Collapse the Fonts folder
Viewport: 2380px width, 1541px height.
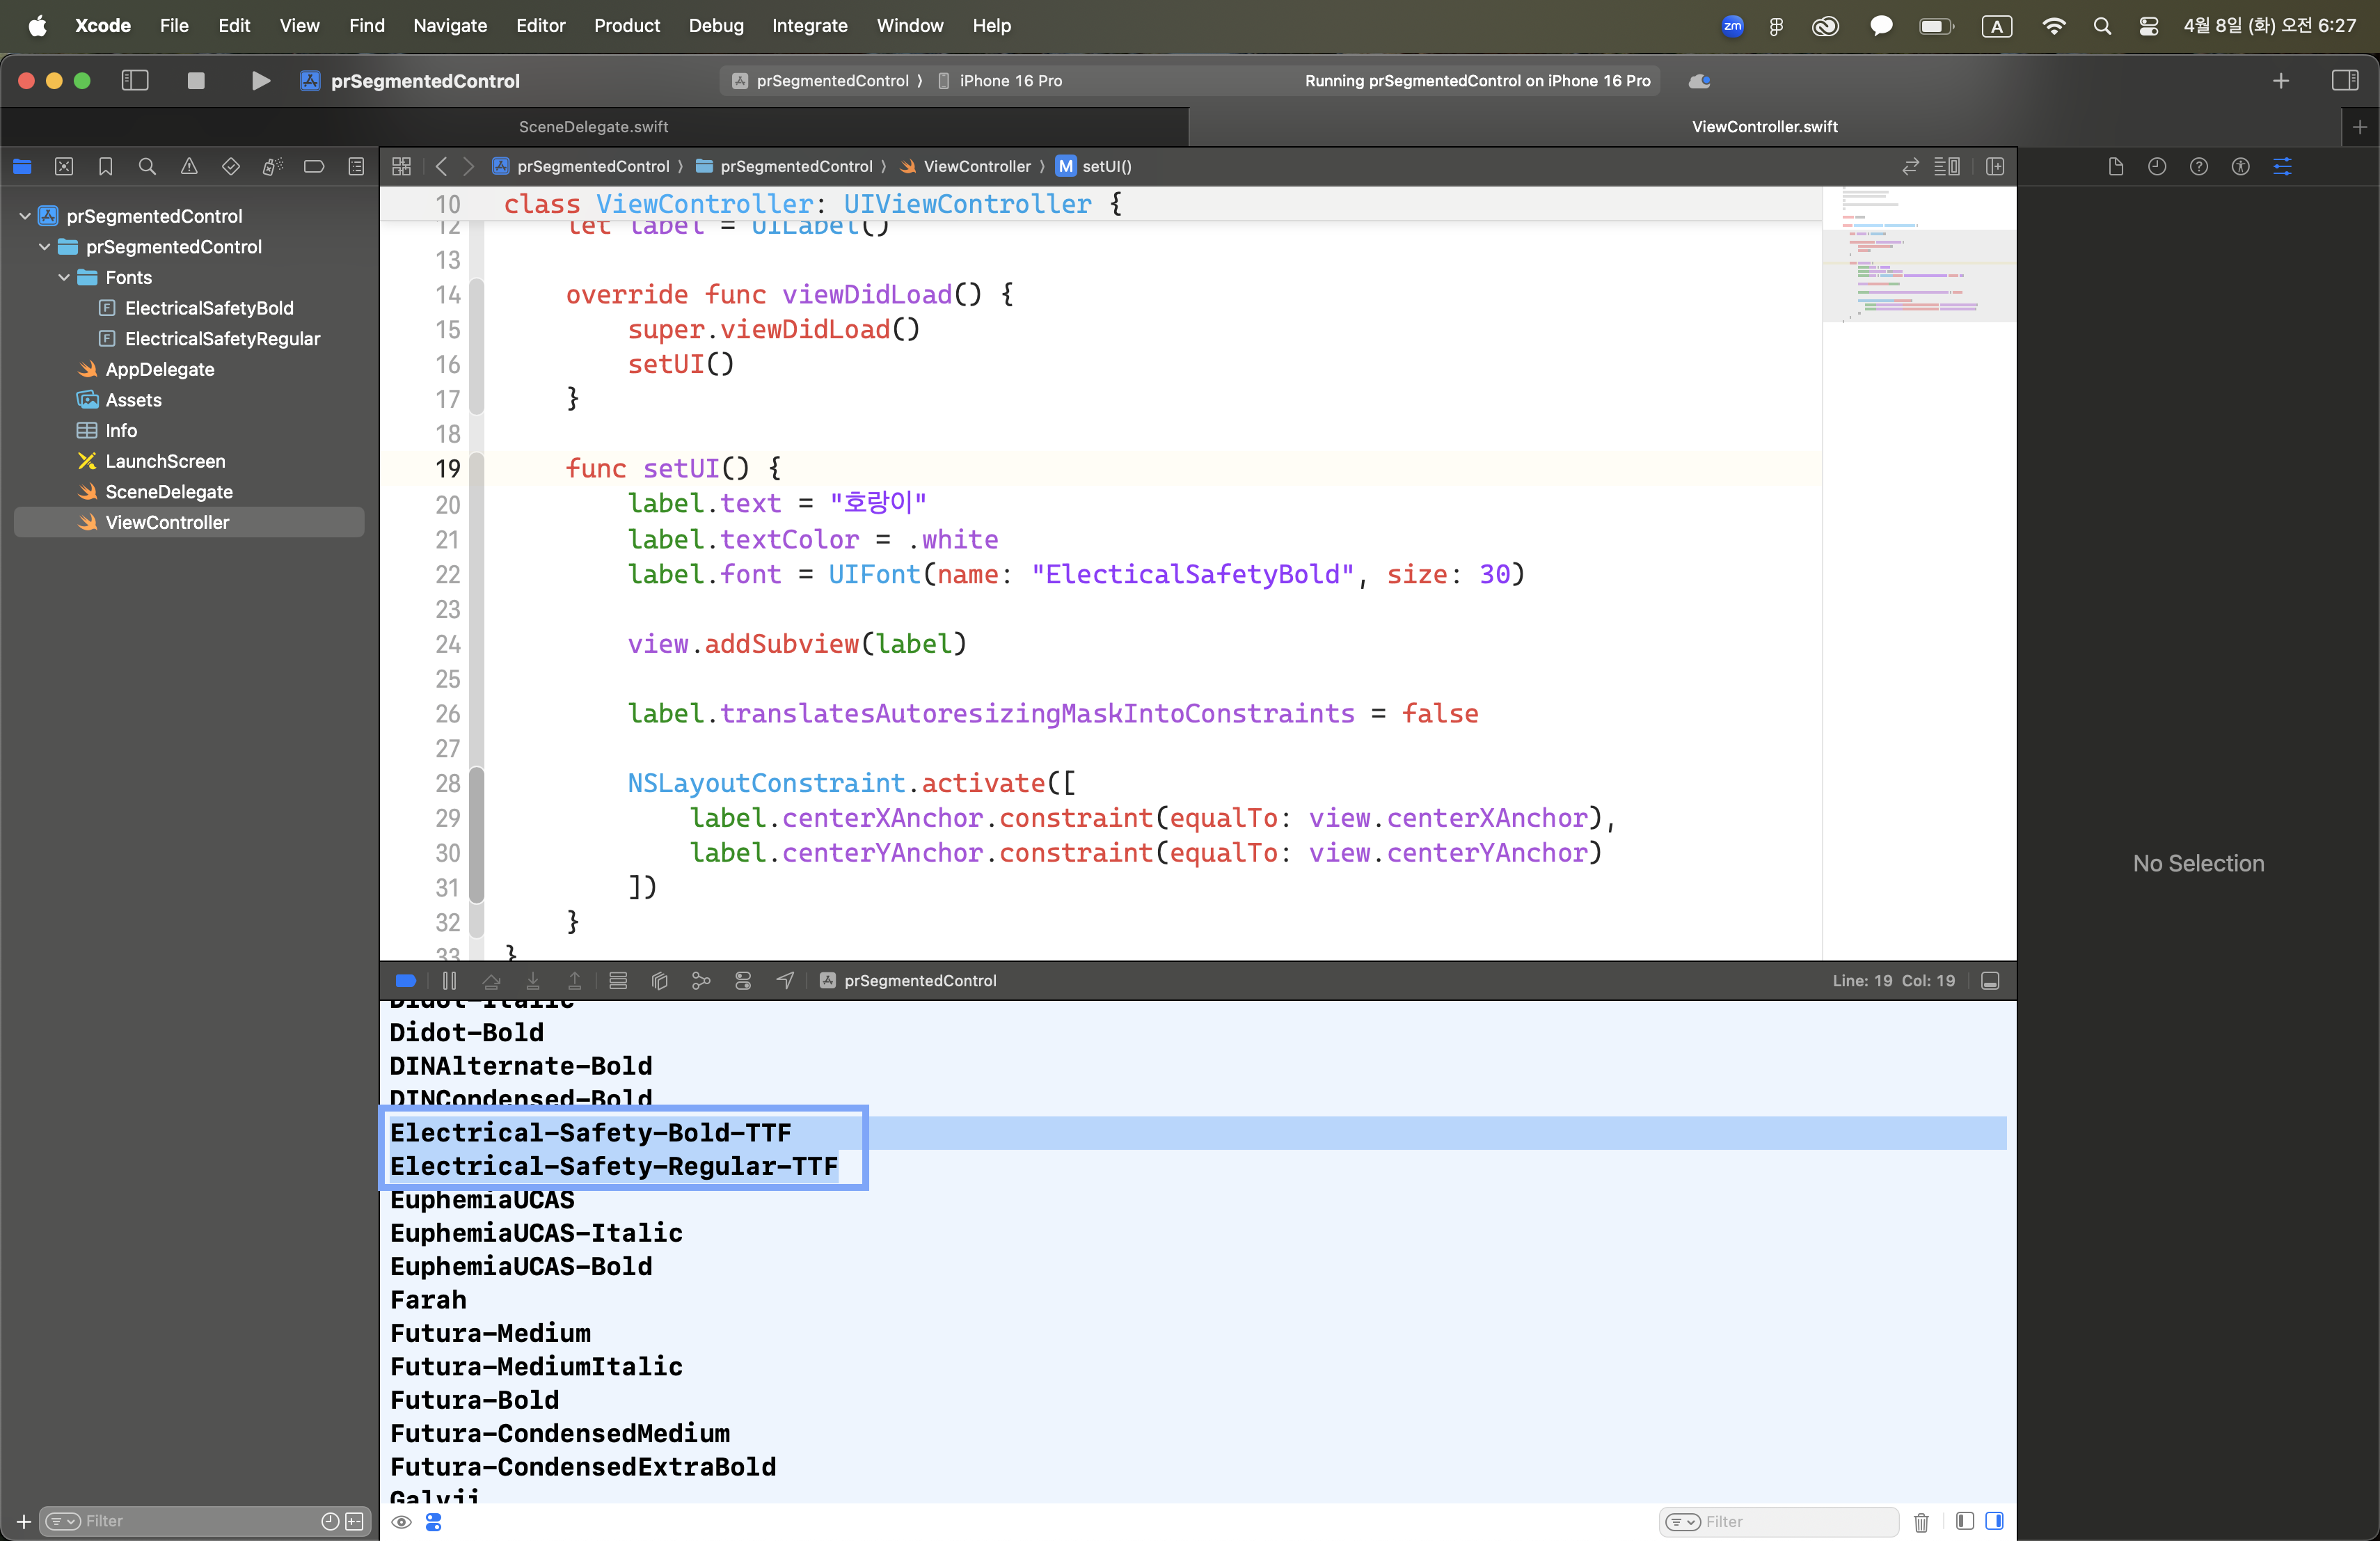pyautogui.click(x=64, y=277)
